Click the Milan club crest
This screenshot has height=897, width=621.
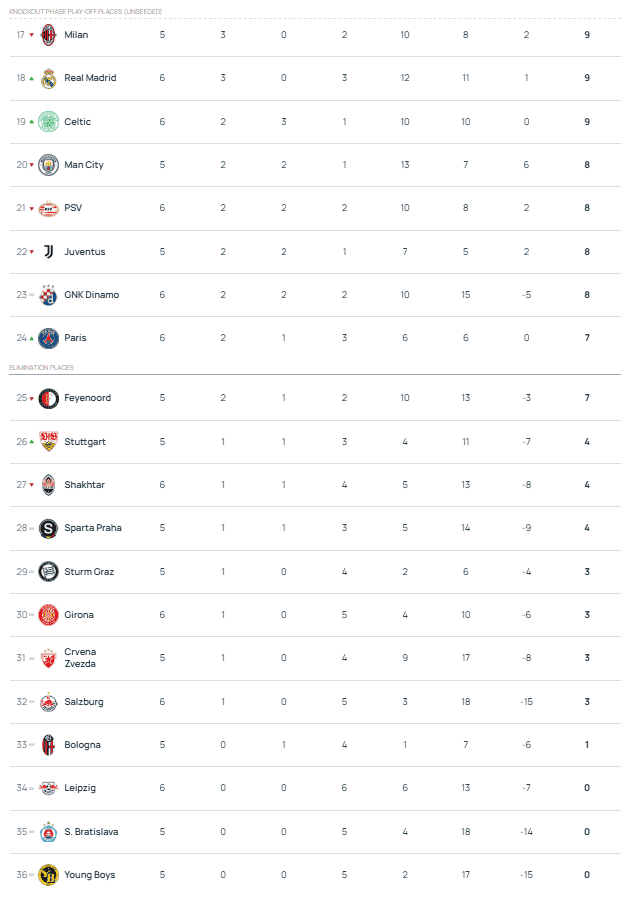[x=48, y=34]
